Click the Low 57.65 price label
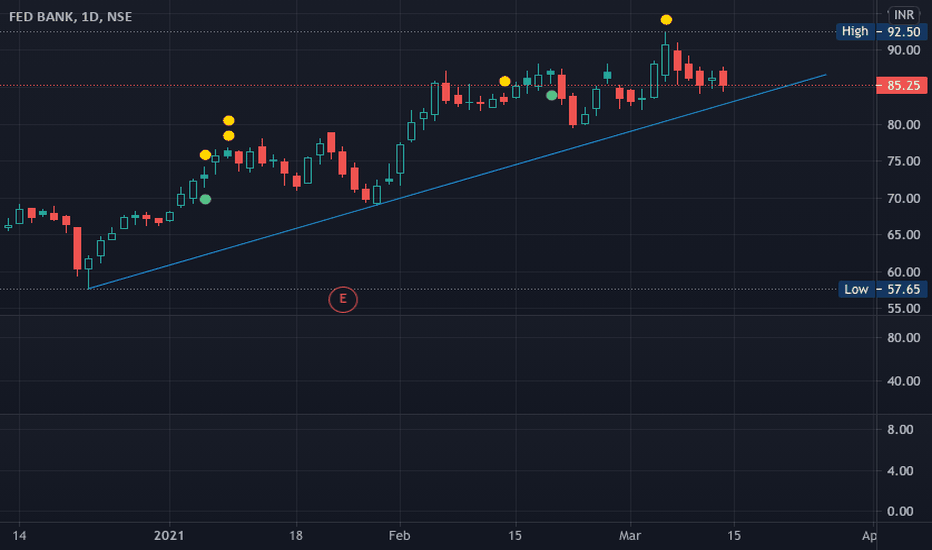 point(882,290)
